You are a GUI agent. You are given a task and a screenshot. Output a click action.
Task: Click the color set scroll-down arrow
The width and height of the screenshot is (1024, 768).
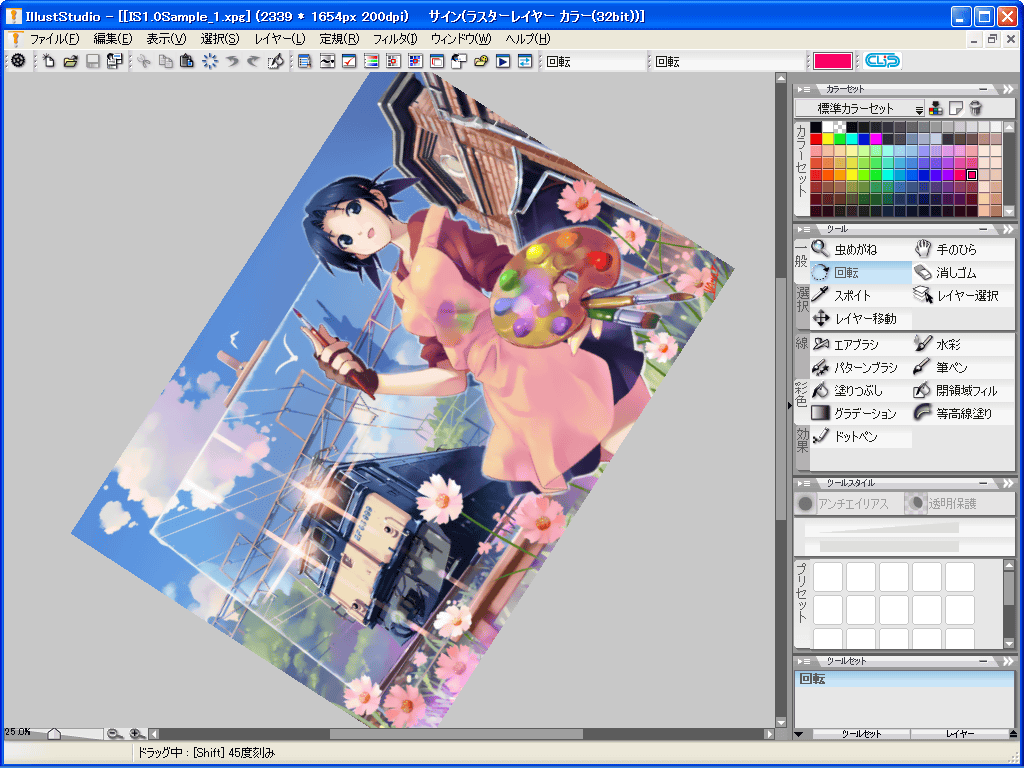tap(1009, 212)
